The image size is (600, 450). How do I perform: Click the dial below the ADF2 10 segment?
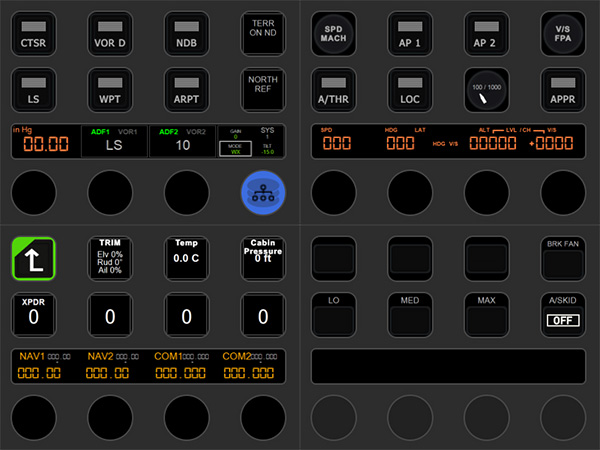pos(187,192)
